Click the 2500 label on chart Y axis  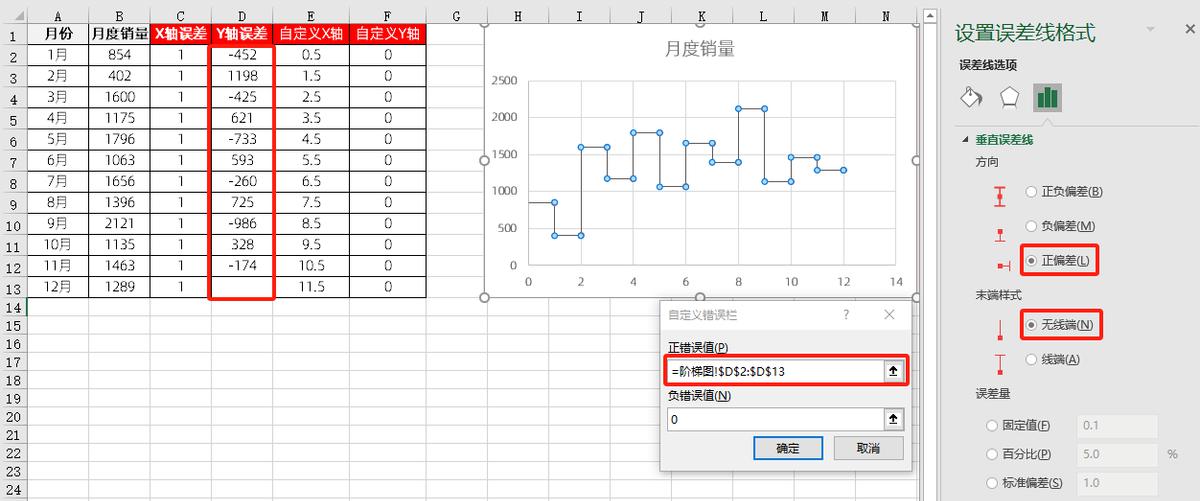tap(505, 80)
